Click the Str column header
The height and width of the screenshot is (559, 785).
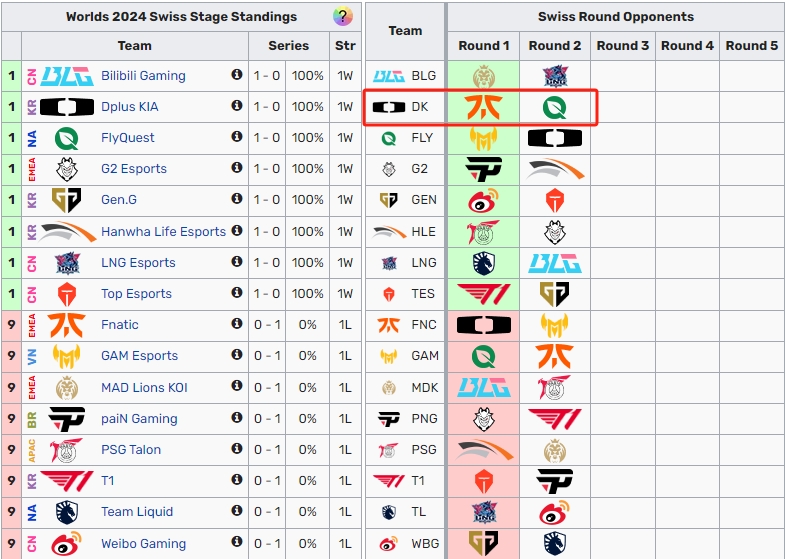(345, 46)
